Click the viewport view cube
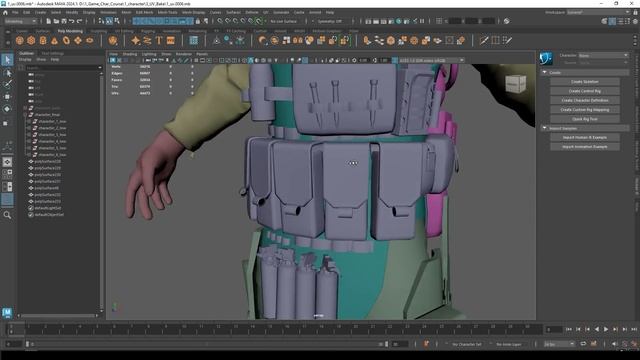640x360 pixels. 516,84
